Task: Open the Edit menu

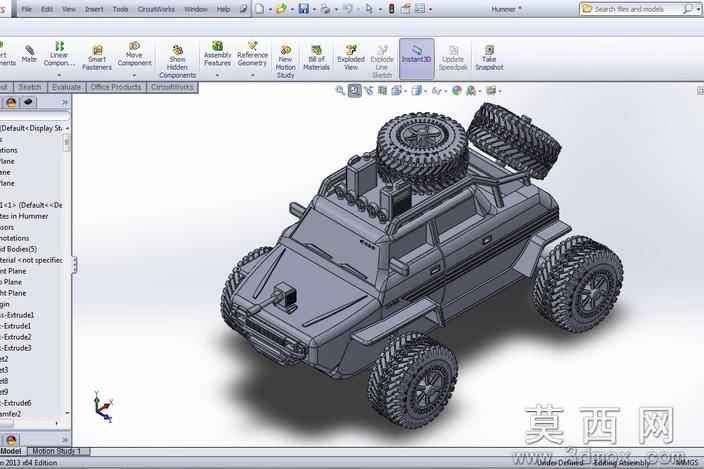Action: click(x=47, y=9)
